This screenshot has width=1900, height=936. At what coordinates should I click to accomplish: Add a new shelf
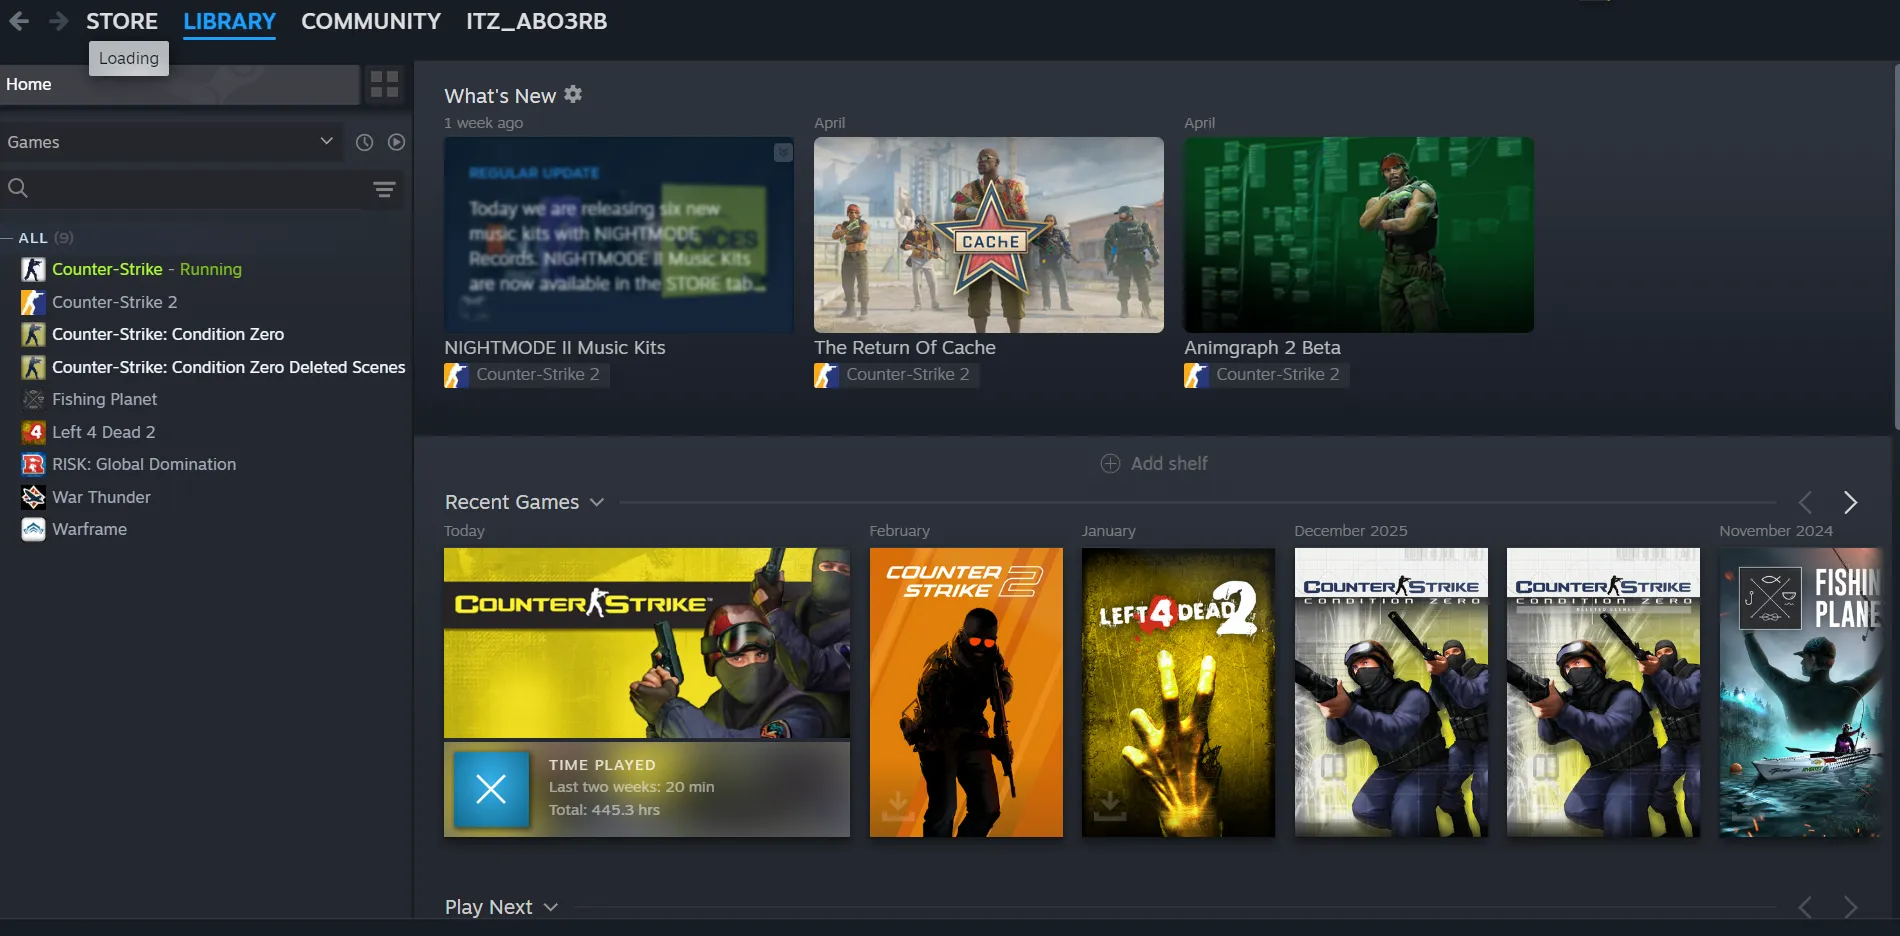tap(1154, 463)
